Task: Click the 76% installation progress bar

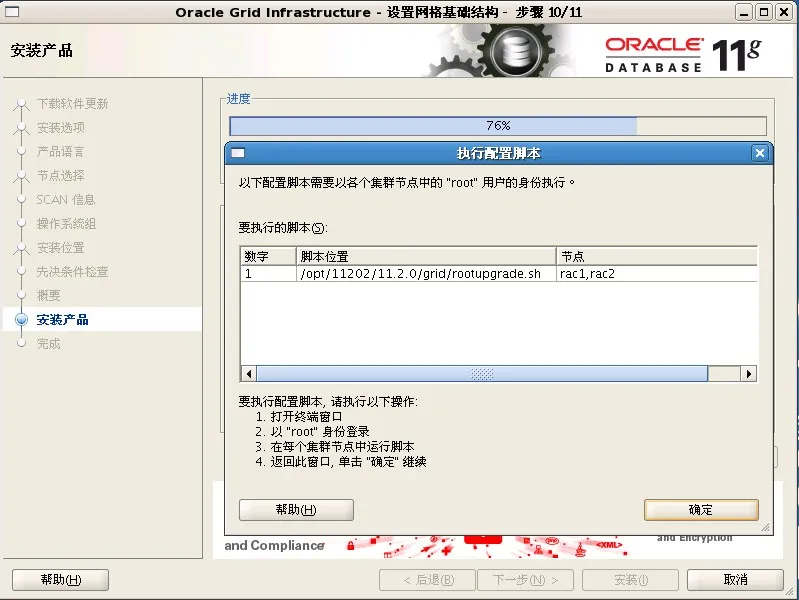Action: pyautogui.click(x=498, y=125)
